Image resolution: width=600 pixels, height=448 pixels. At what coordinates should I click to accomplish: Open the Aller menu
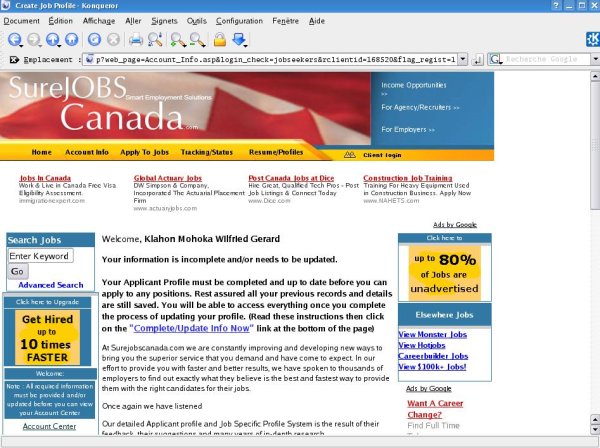(x=133, y=21)
